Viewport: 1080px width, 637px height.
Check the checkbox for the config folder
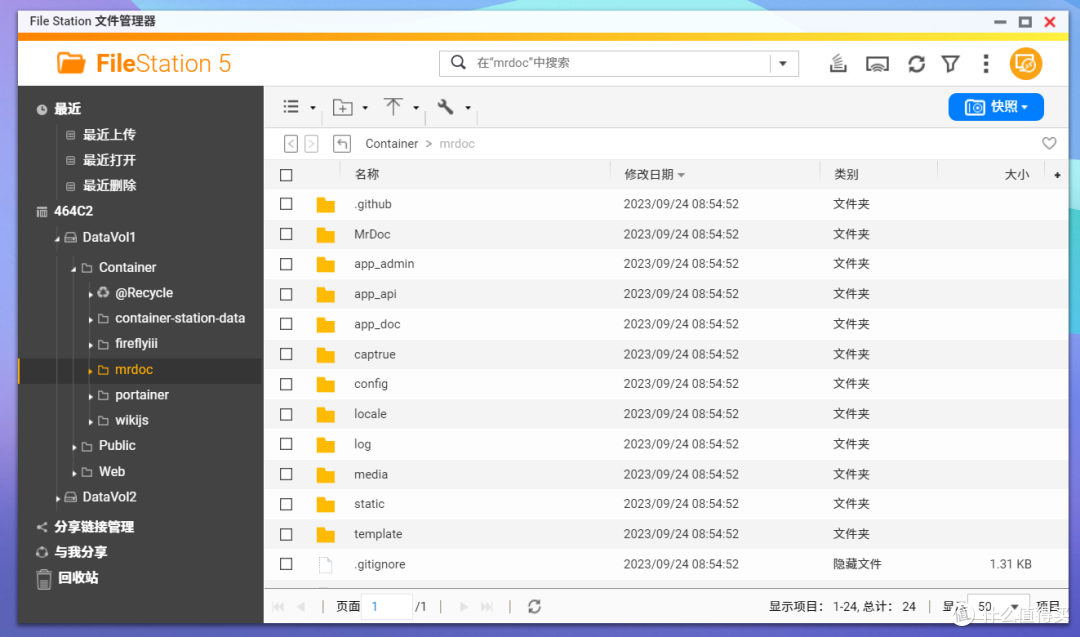pos(286,383)
